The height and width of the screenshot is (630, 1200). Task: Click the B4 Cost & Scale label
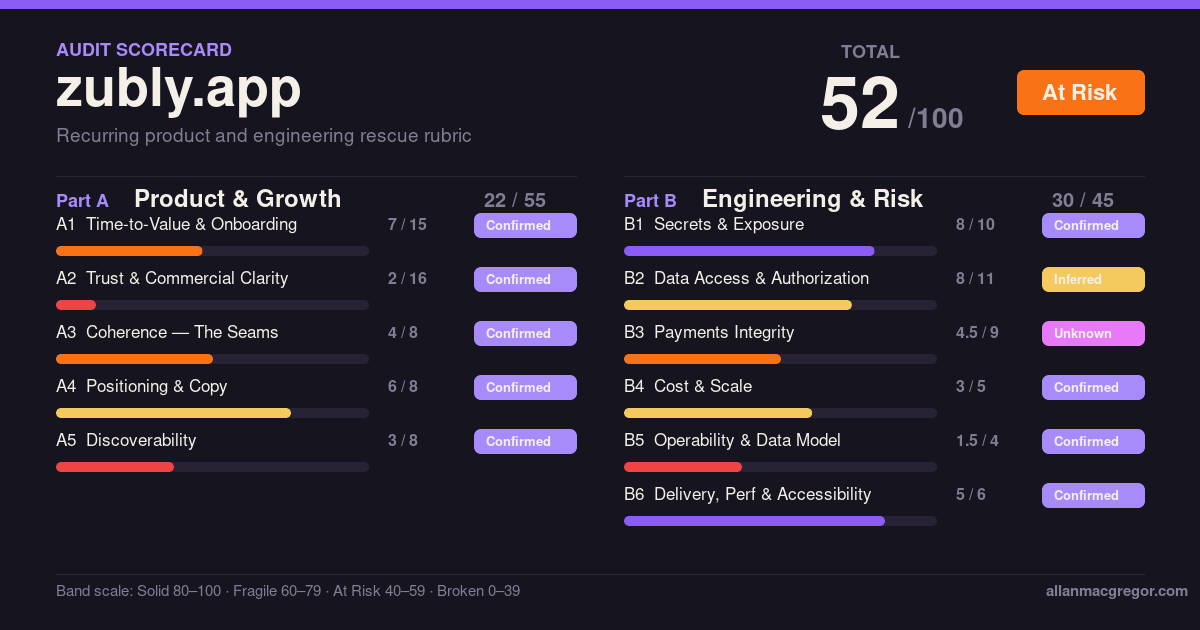pos(688,387)
